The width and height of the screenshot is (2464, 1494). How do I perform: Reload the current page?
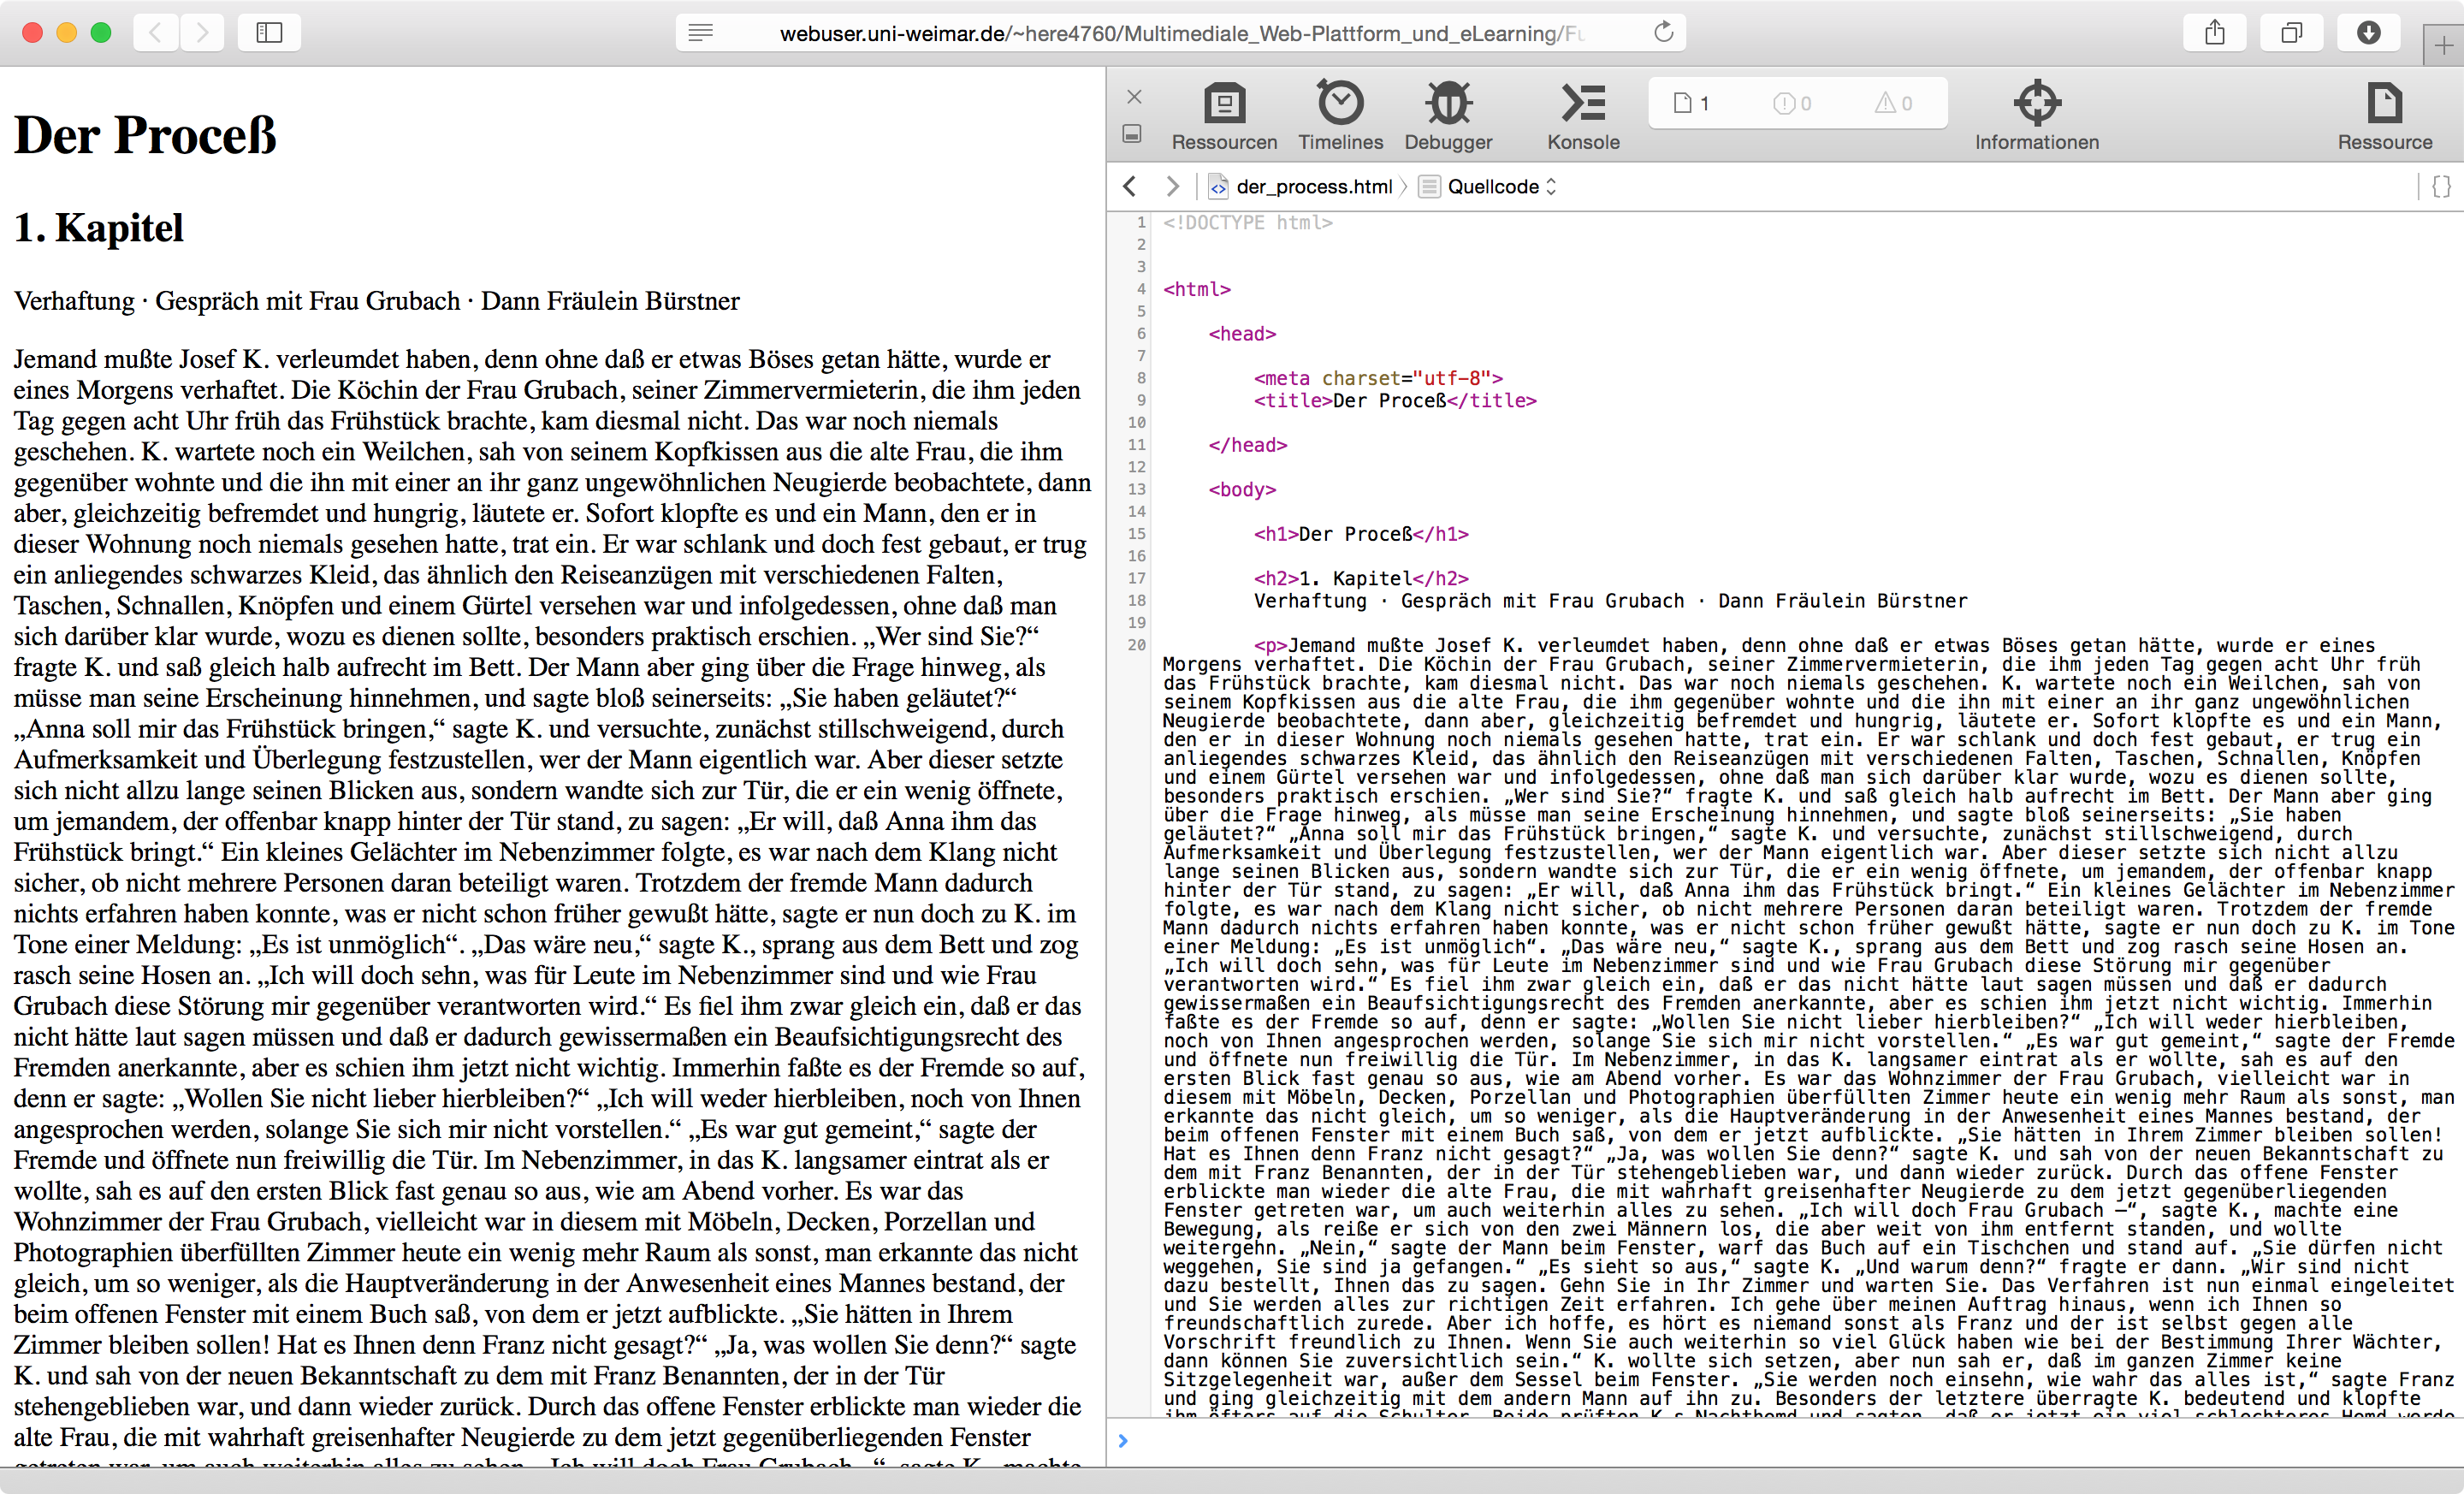tap(1663, 33)
